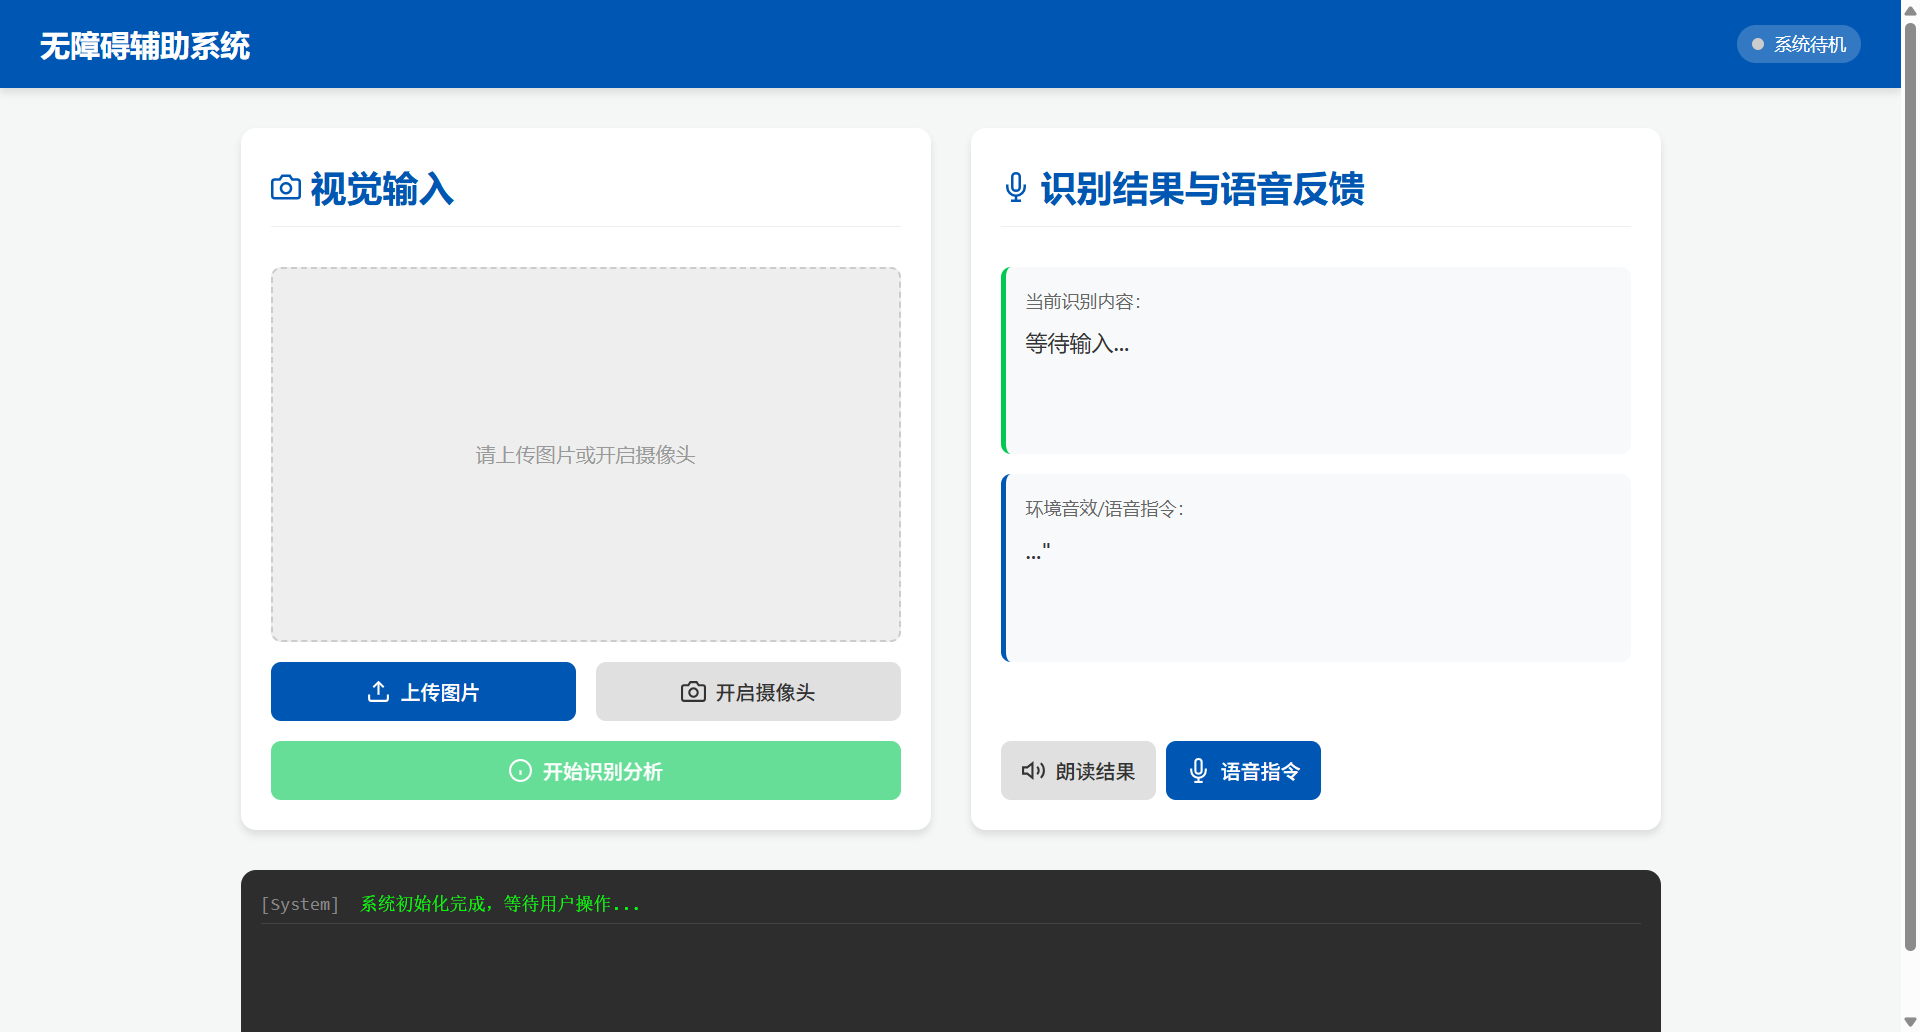Select the 当前识别内容 result panel
This screenshot has width=1920, height=1032.
[x=1315, y=360]
